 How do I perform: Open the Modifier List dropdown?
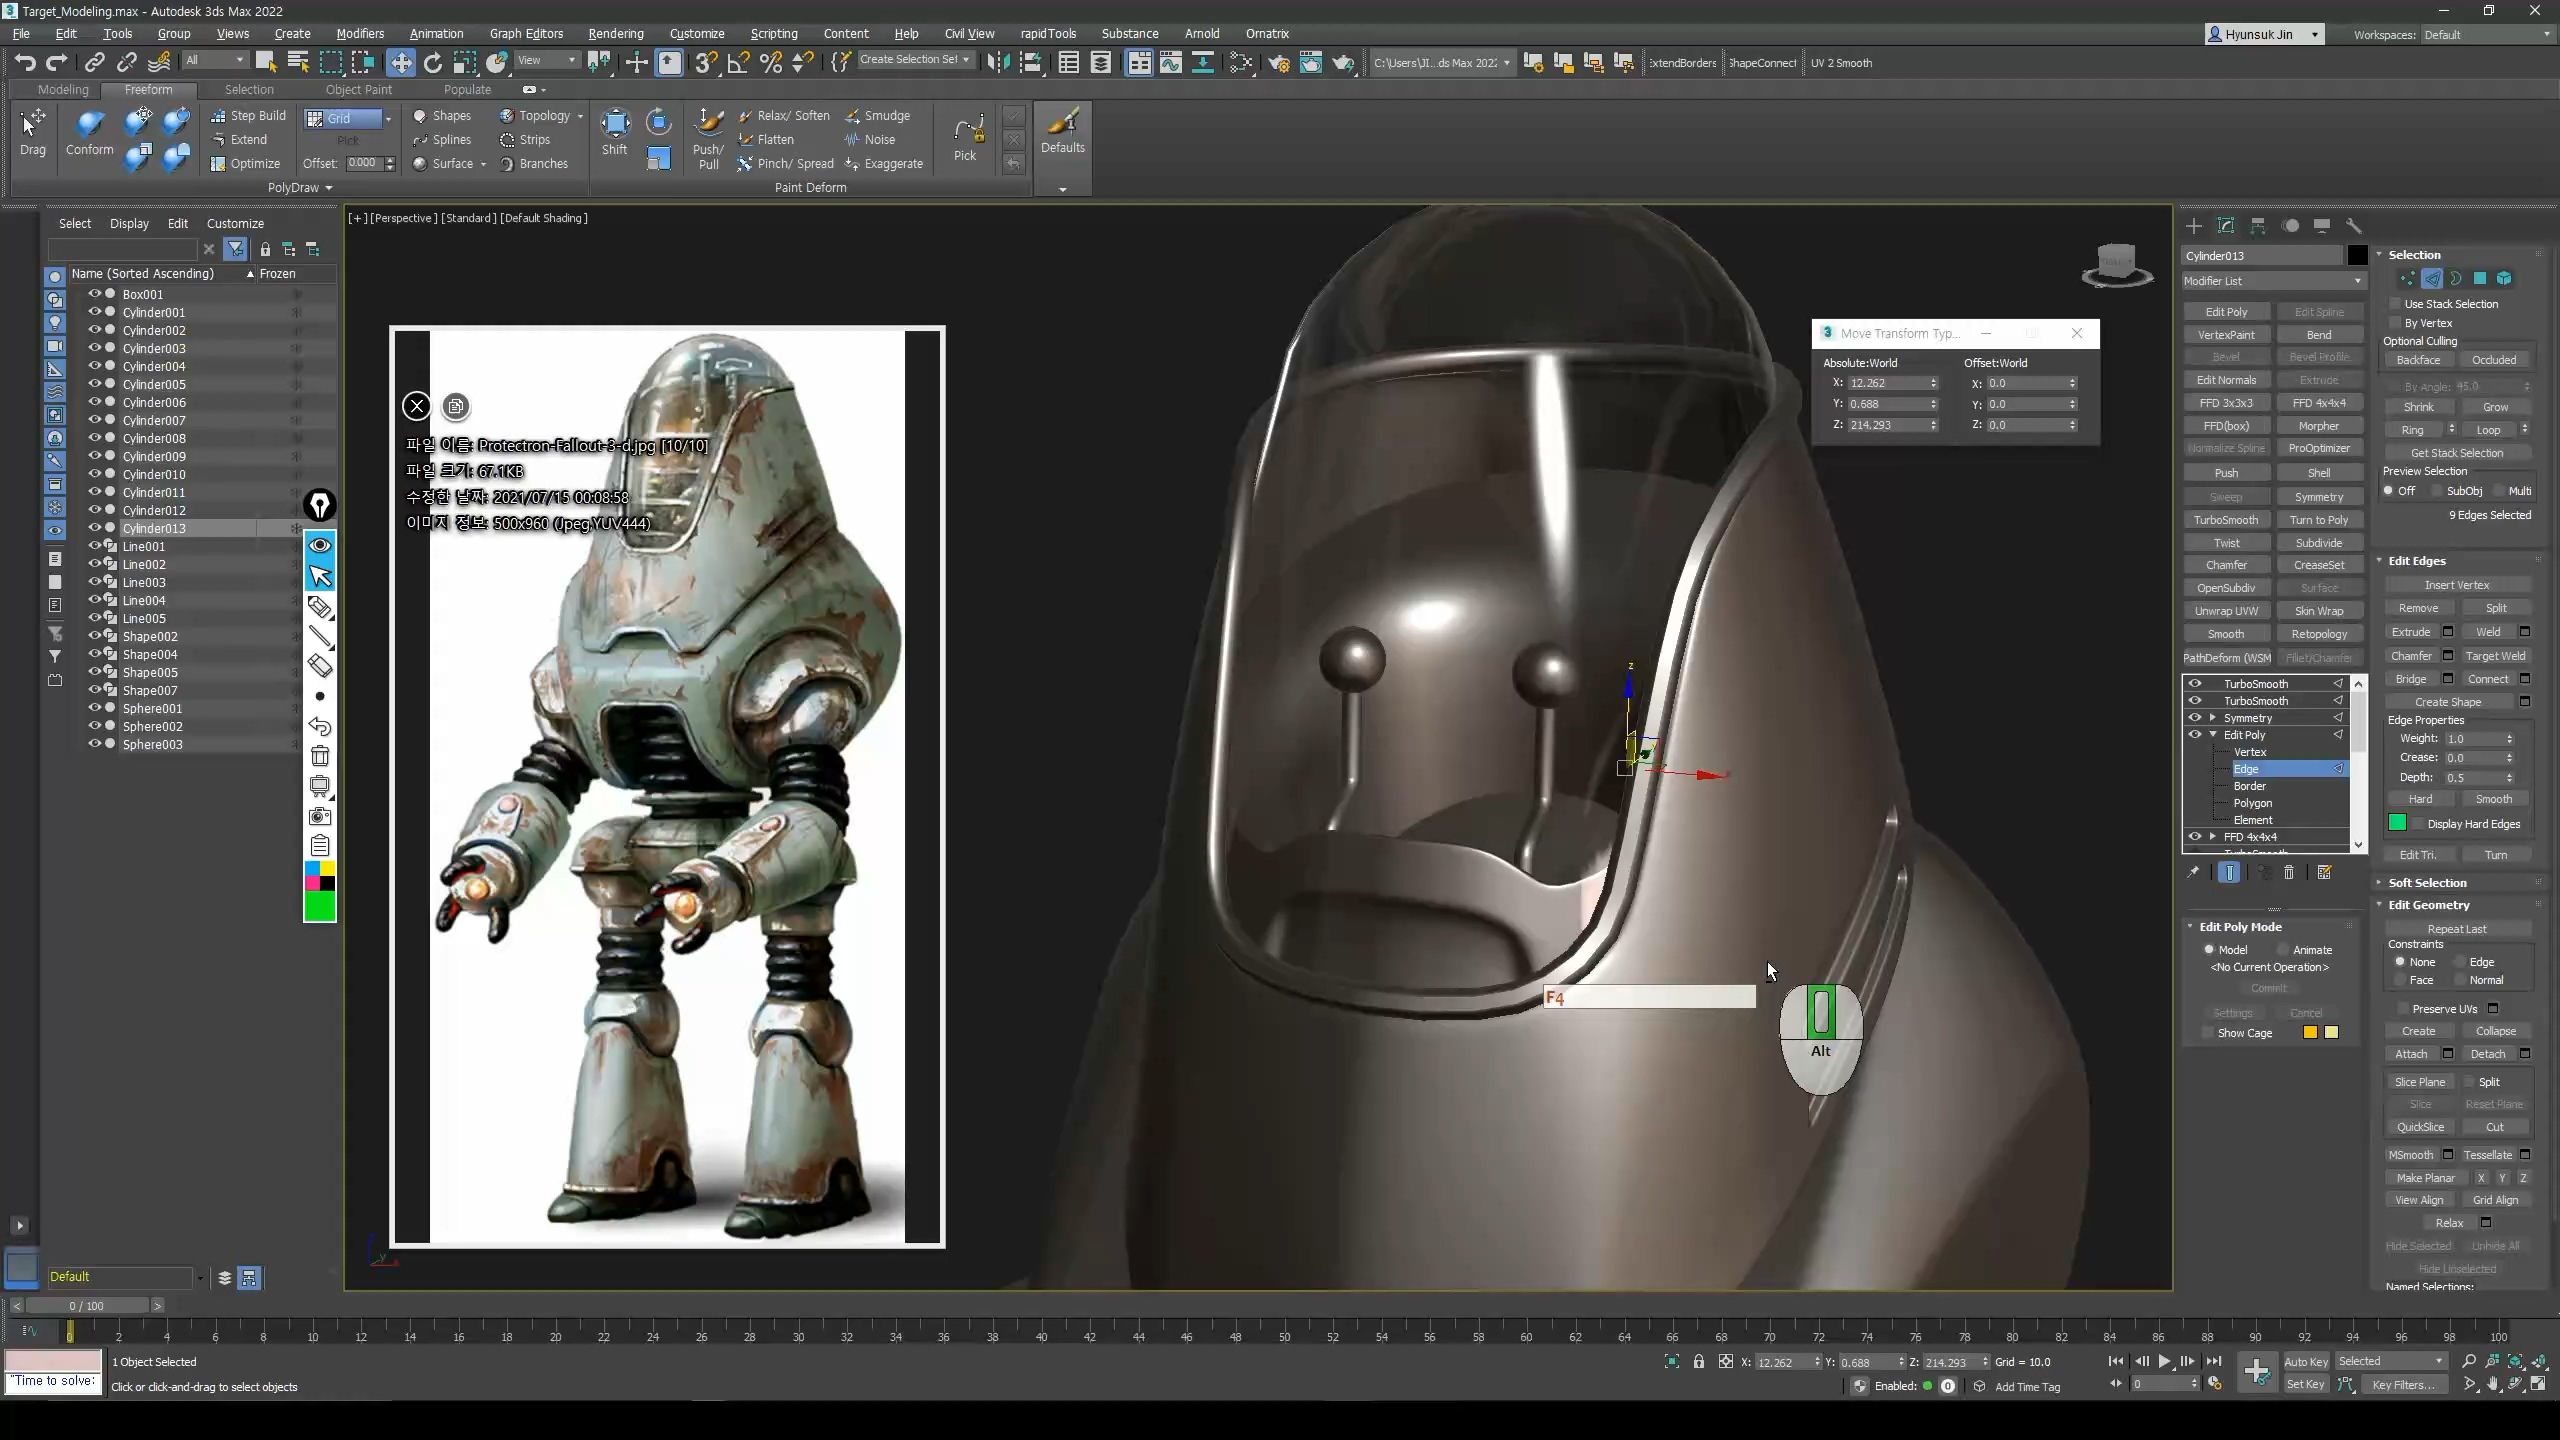[2272, 281]
